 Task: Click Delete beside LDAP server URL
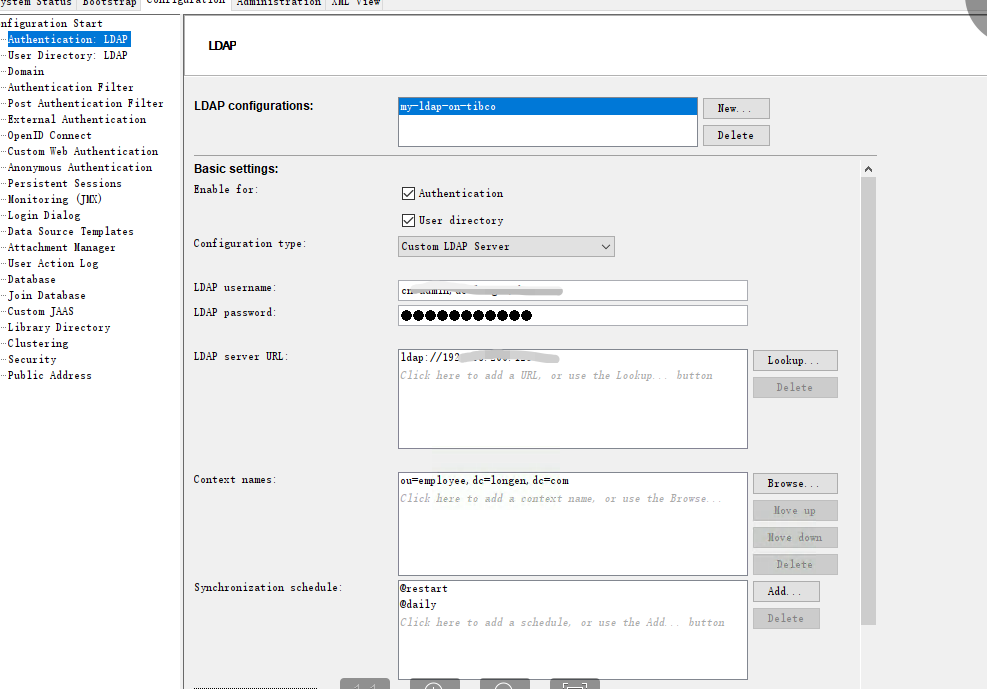point(795,388)
